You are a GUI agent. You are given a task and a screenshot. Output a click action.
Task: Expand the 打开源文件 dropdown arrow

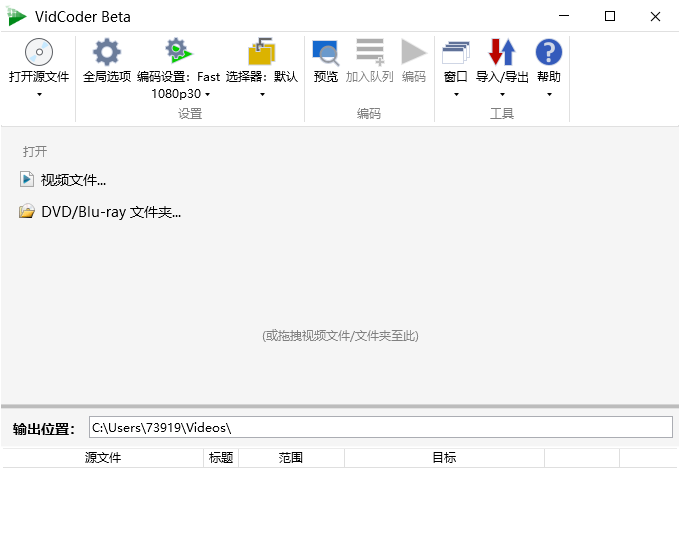39,95
